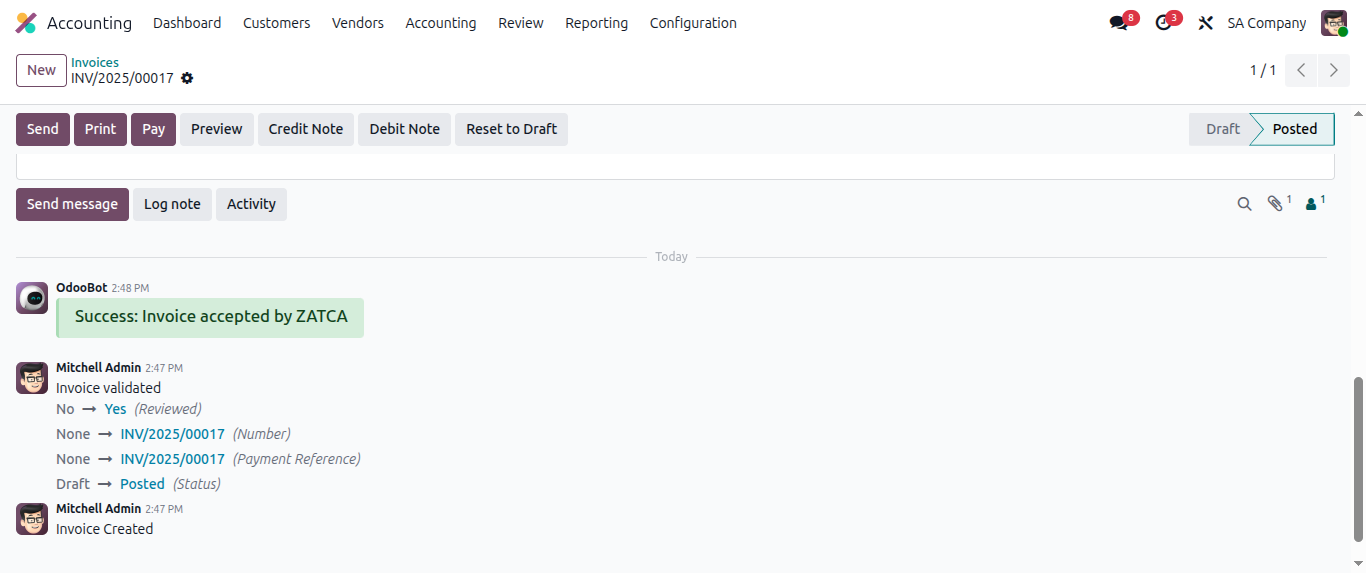Click the Reset to Draft button
1366x573 pixels.
coord(511,129)
